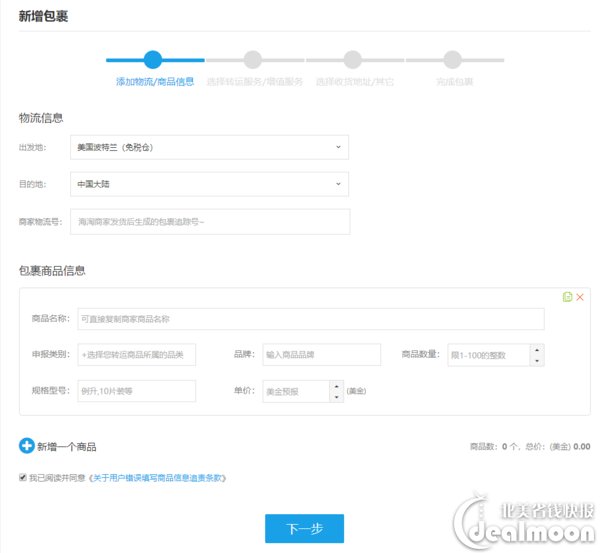Click the third gray step circle
This screenshot has width=600, height=553.
point(352,60)
